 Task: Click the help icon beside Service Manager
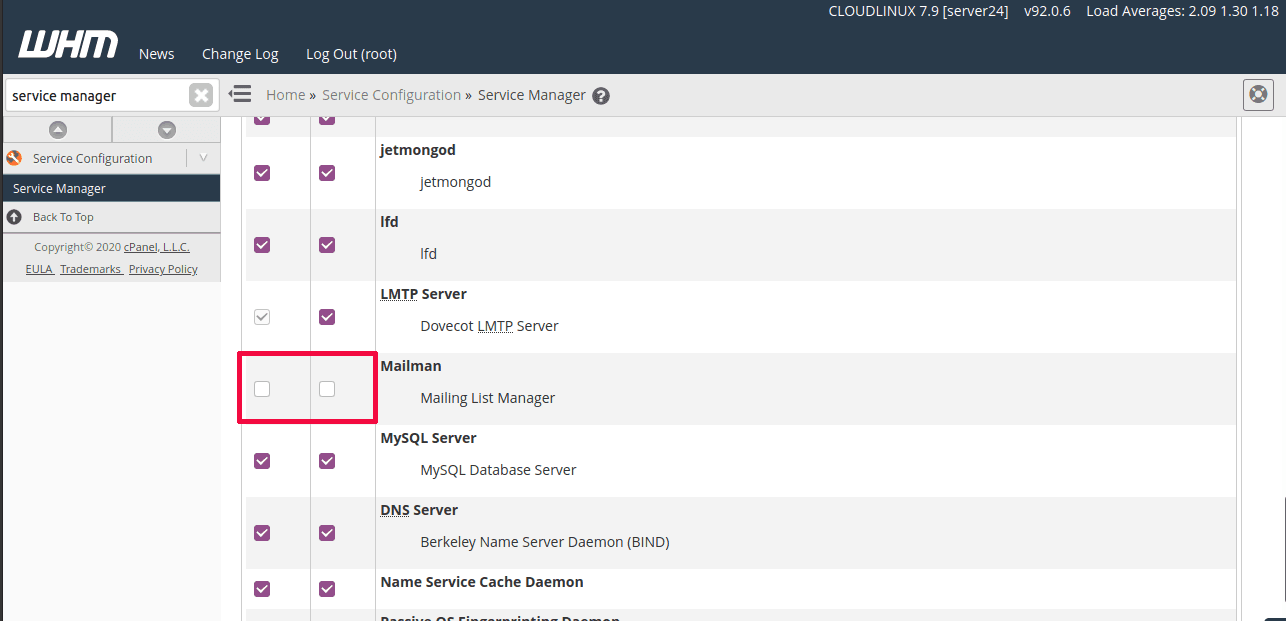(600, 95)
